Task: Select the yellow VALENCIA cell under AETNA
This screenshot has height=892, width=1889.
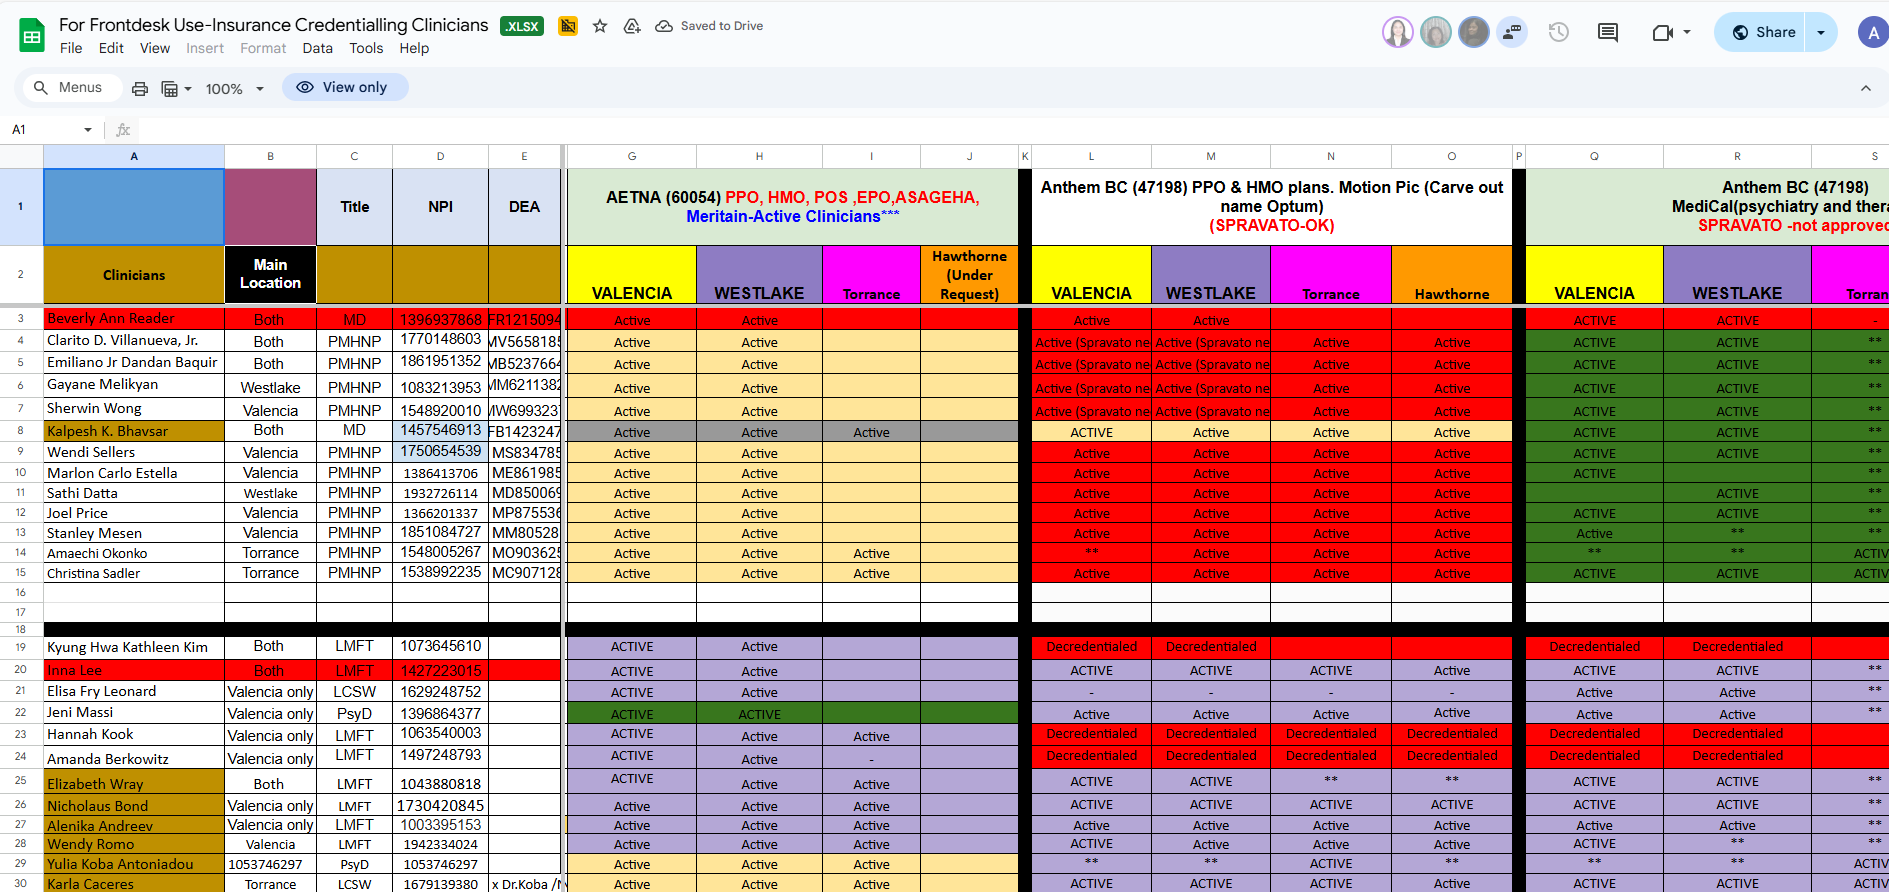Action: coord(632,275)
